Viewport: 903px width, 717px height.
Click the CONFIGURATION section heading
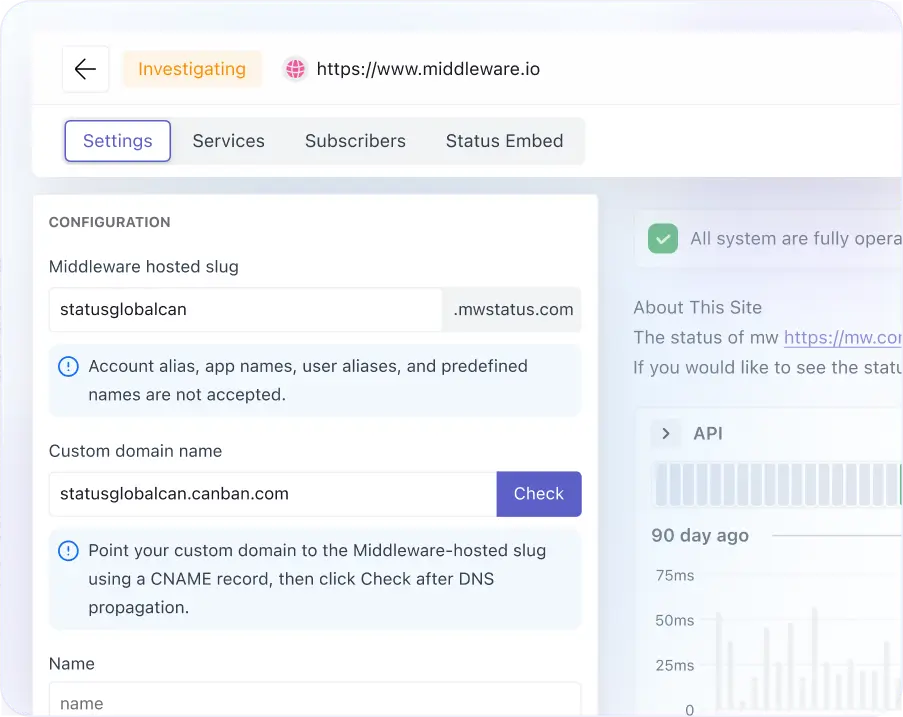(x=109, y=222)
